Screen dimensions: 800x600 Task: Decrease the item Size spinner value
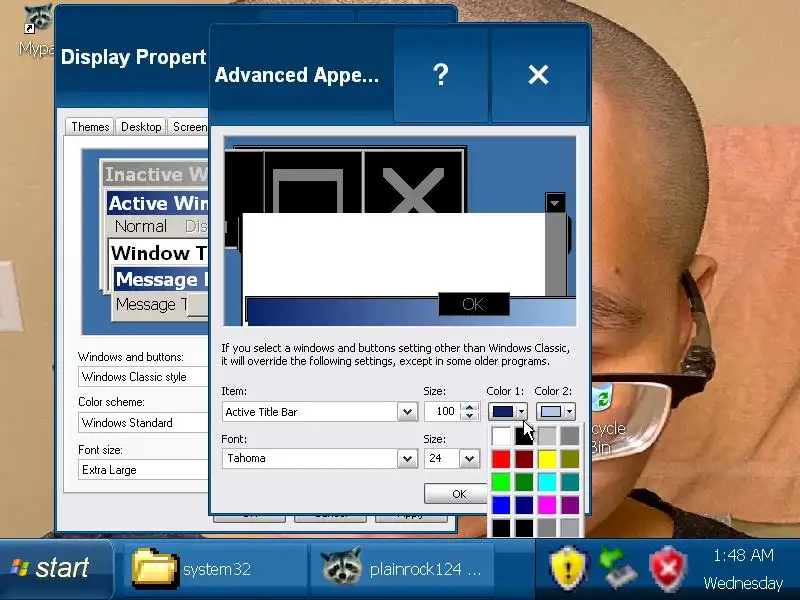tap(469, 416)
